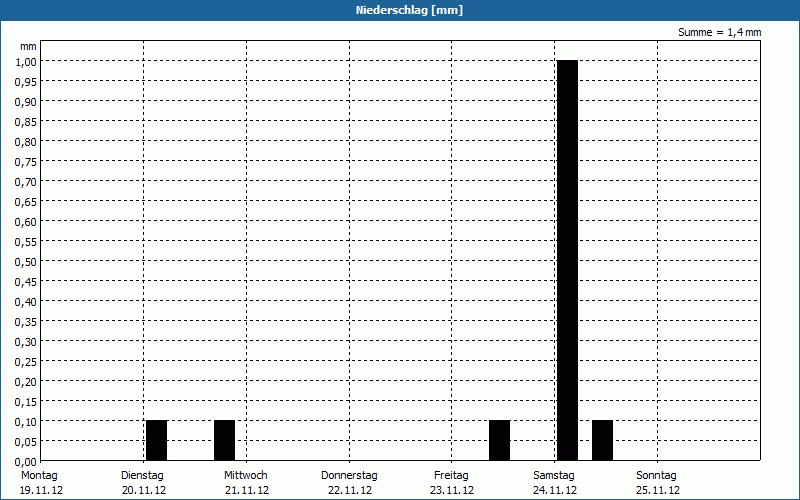Image resolution: width=800 pixels, height=500 pixels.
Task: Click the 0,10 value on y-axis
Action: coord(26,421)
